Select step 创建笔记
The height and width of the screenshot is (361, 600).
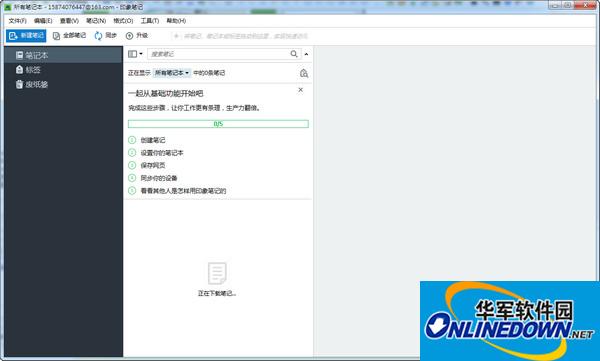point(153,140)
